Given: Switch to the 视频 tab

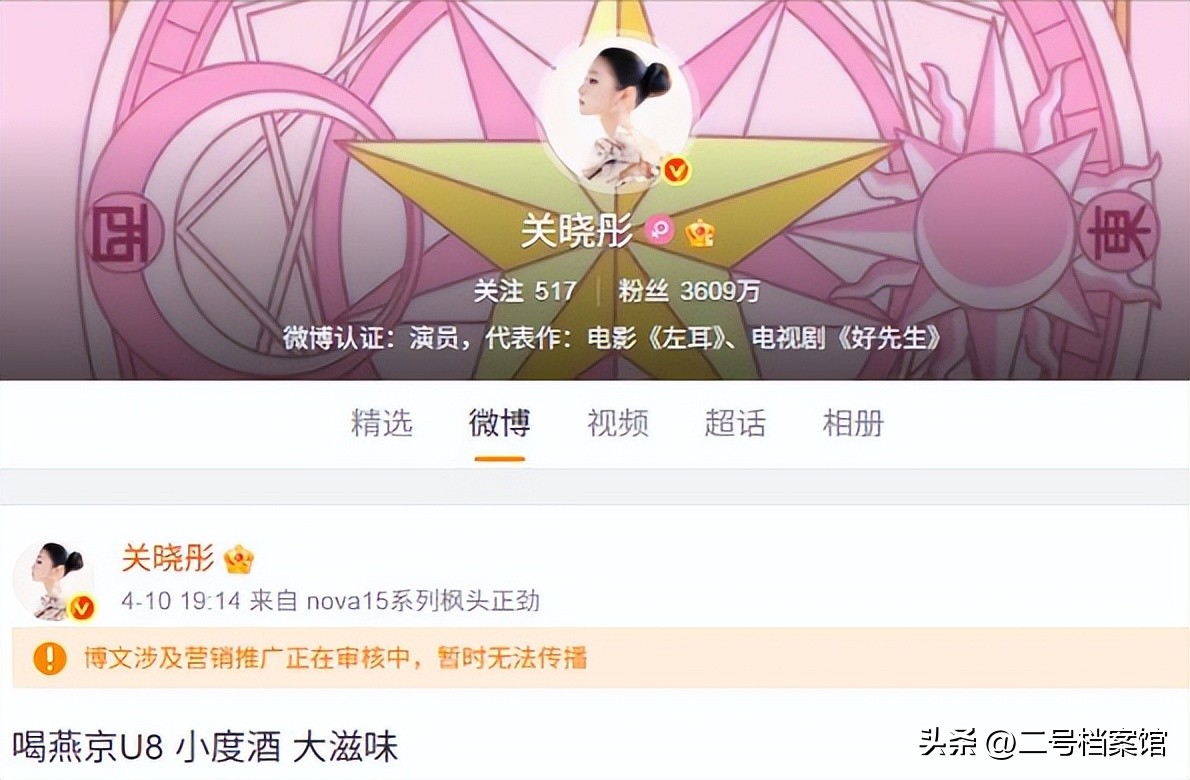Looking at the screenshot, I should (x=618, y=423).
